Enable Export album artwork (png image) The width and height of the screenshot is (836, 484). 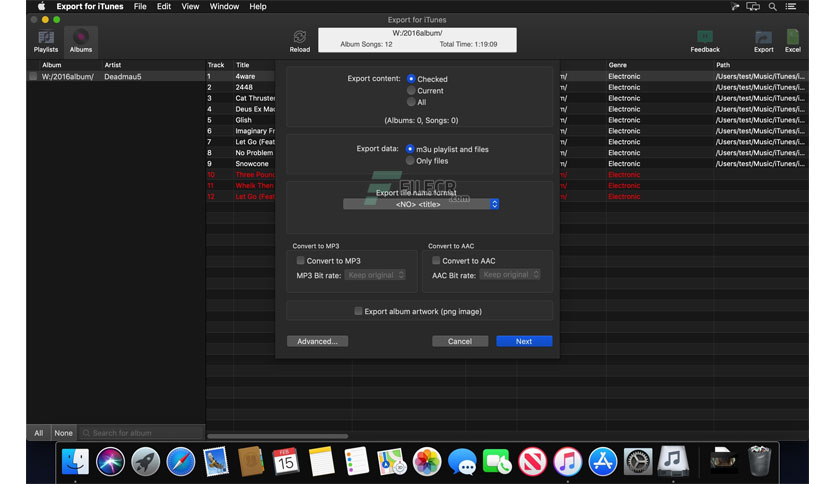[x=358, y=311]
